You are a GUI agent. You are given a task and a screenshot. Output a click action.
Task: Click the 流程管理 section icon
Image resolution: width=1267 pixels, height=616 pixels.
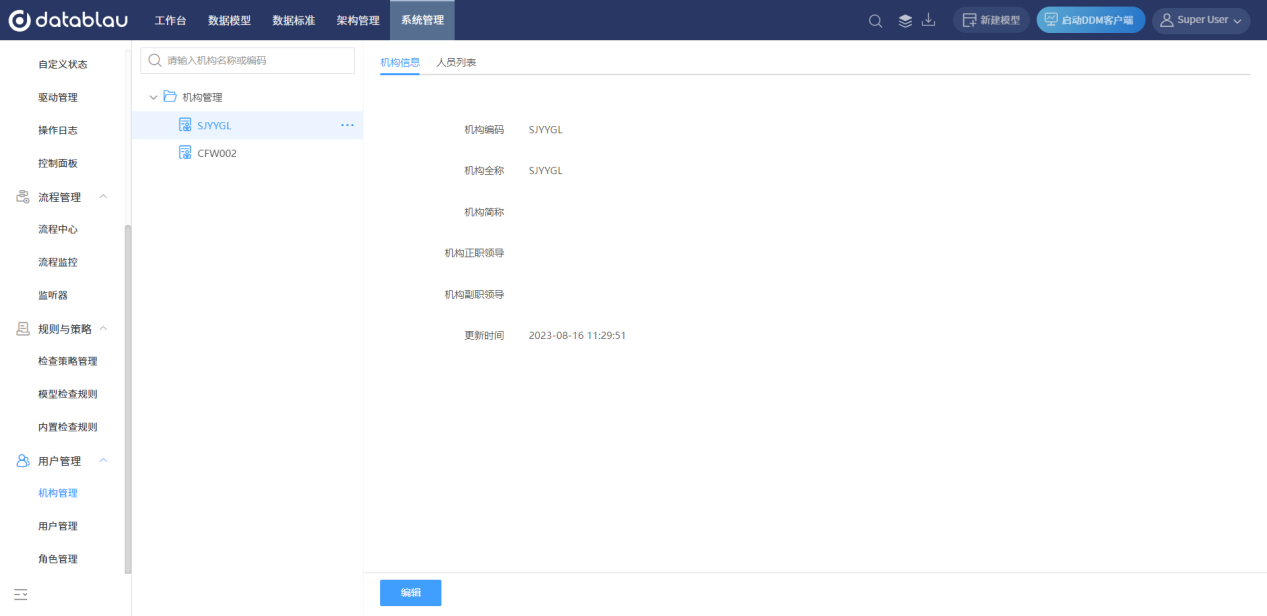[22, 197]
